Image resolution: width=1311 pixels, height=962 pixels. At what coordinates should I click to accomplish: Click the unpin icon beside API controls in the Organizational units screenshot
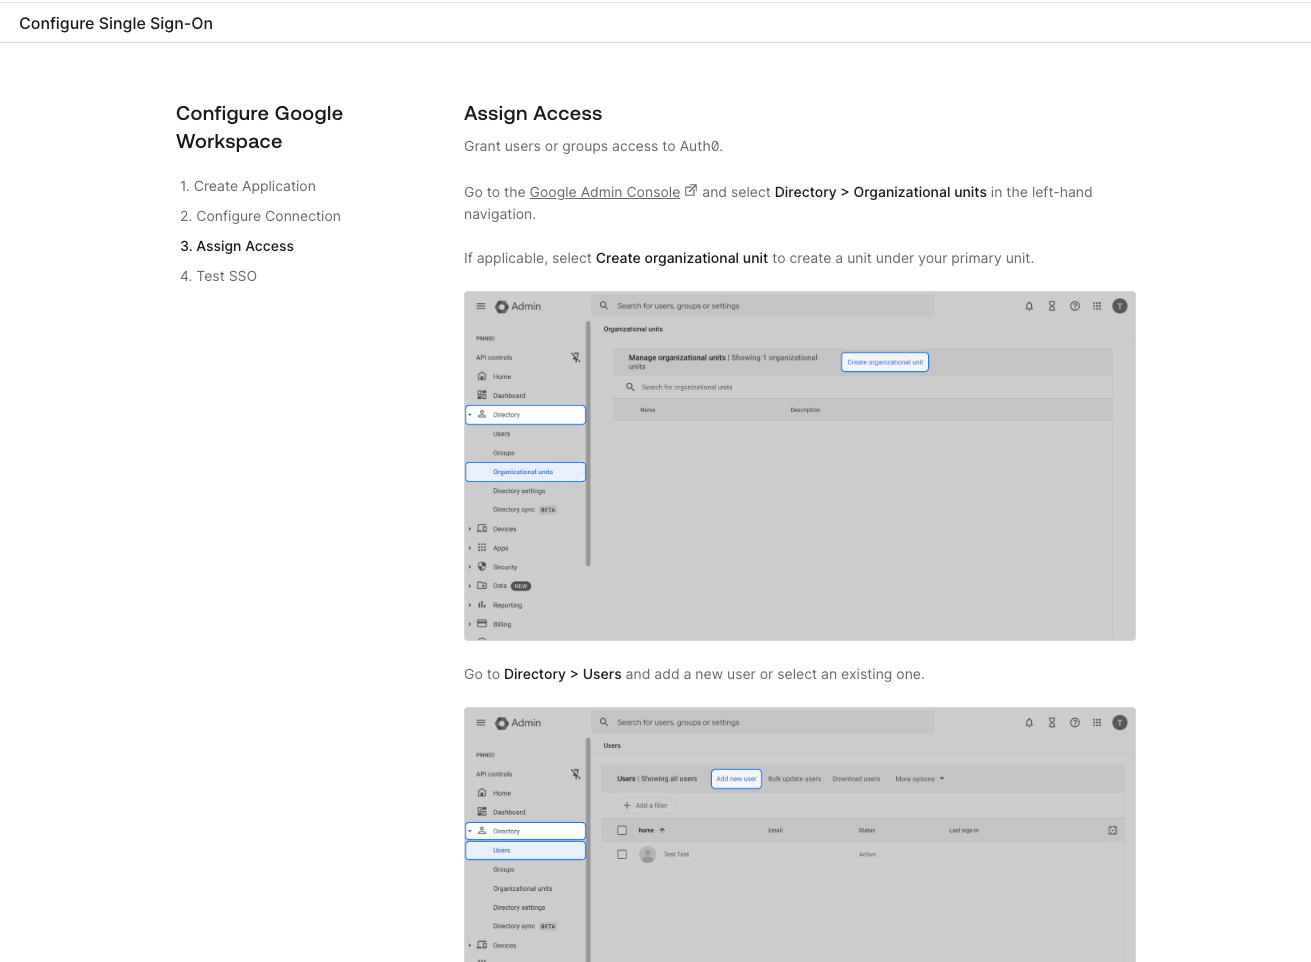point(575,357)
